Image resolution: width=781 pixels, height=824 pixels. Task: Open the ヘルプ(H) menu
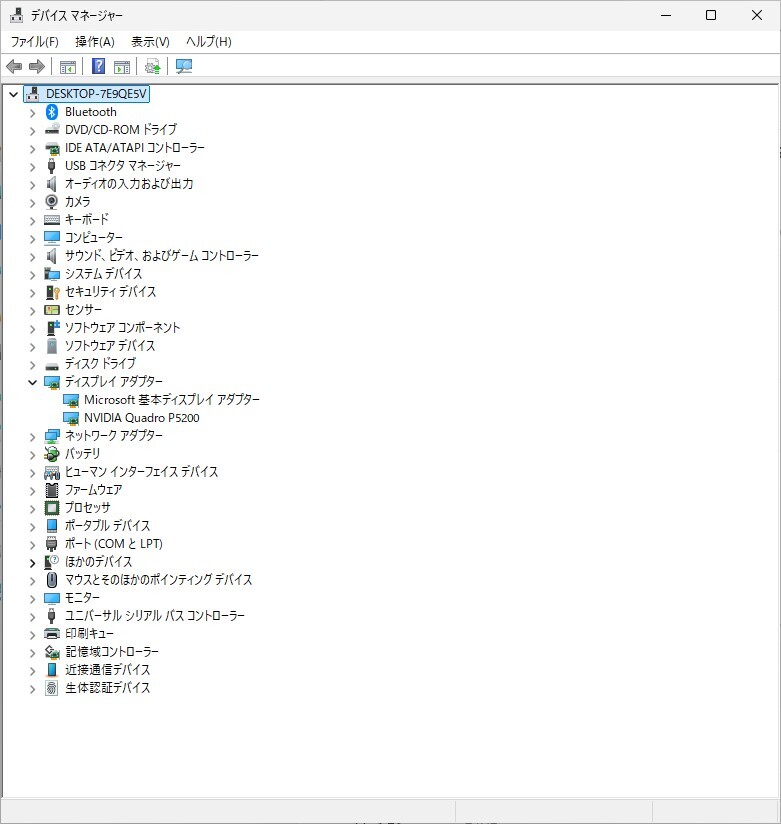tap(209, 42)
